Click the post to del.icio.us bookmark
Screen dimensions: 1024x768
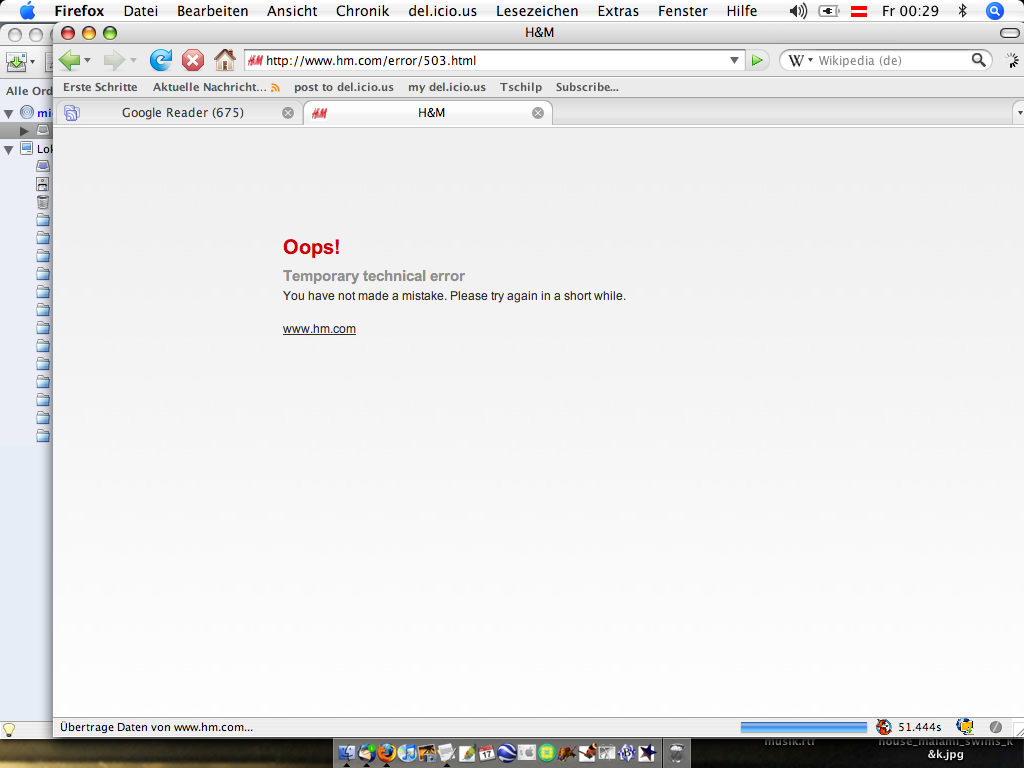343,87
